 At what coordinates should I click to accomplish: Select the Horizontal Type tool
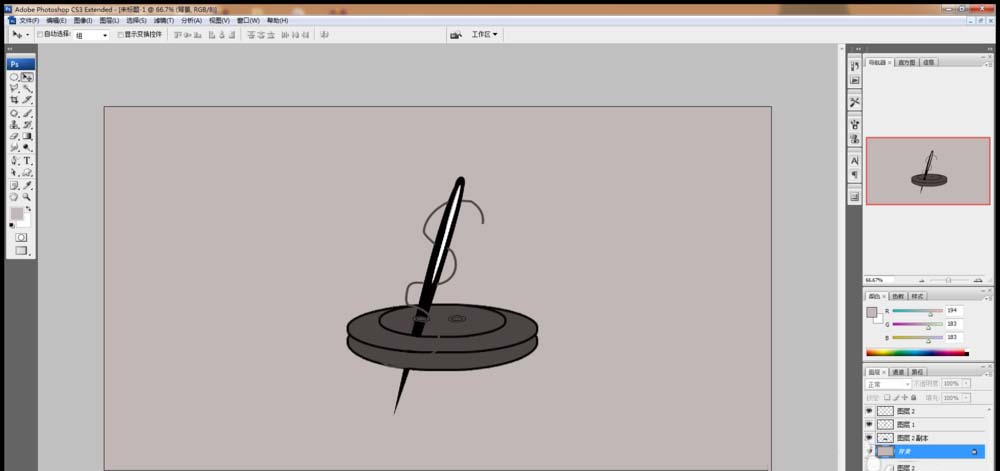(x=27, y=161)
